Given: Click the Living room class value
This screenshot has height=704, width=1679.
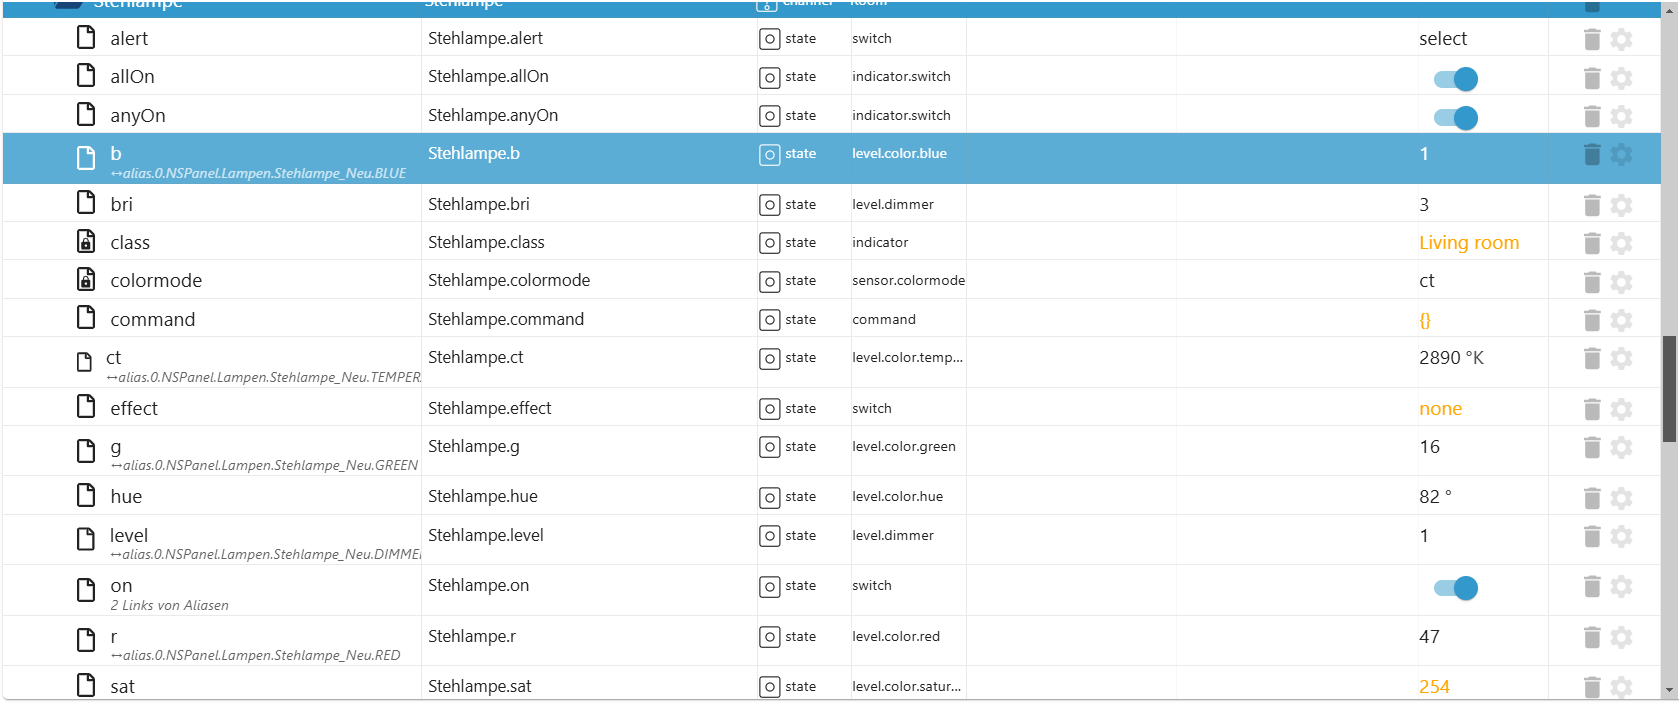Looking at the screenshot, I should (x=1468, y=243).
